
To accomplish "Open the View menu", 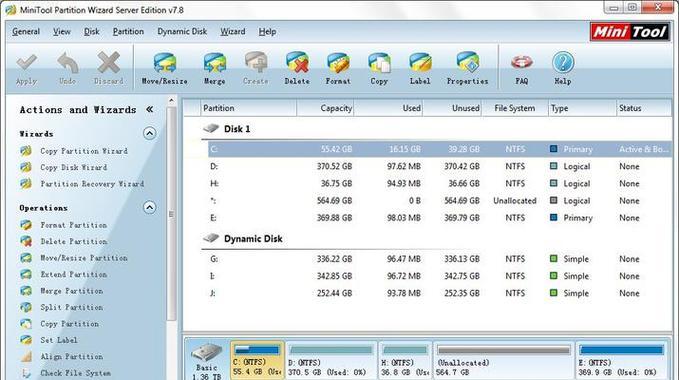I will (x=62, y=32).
